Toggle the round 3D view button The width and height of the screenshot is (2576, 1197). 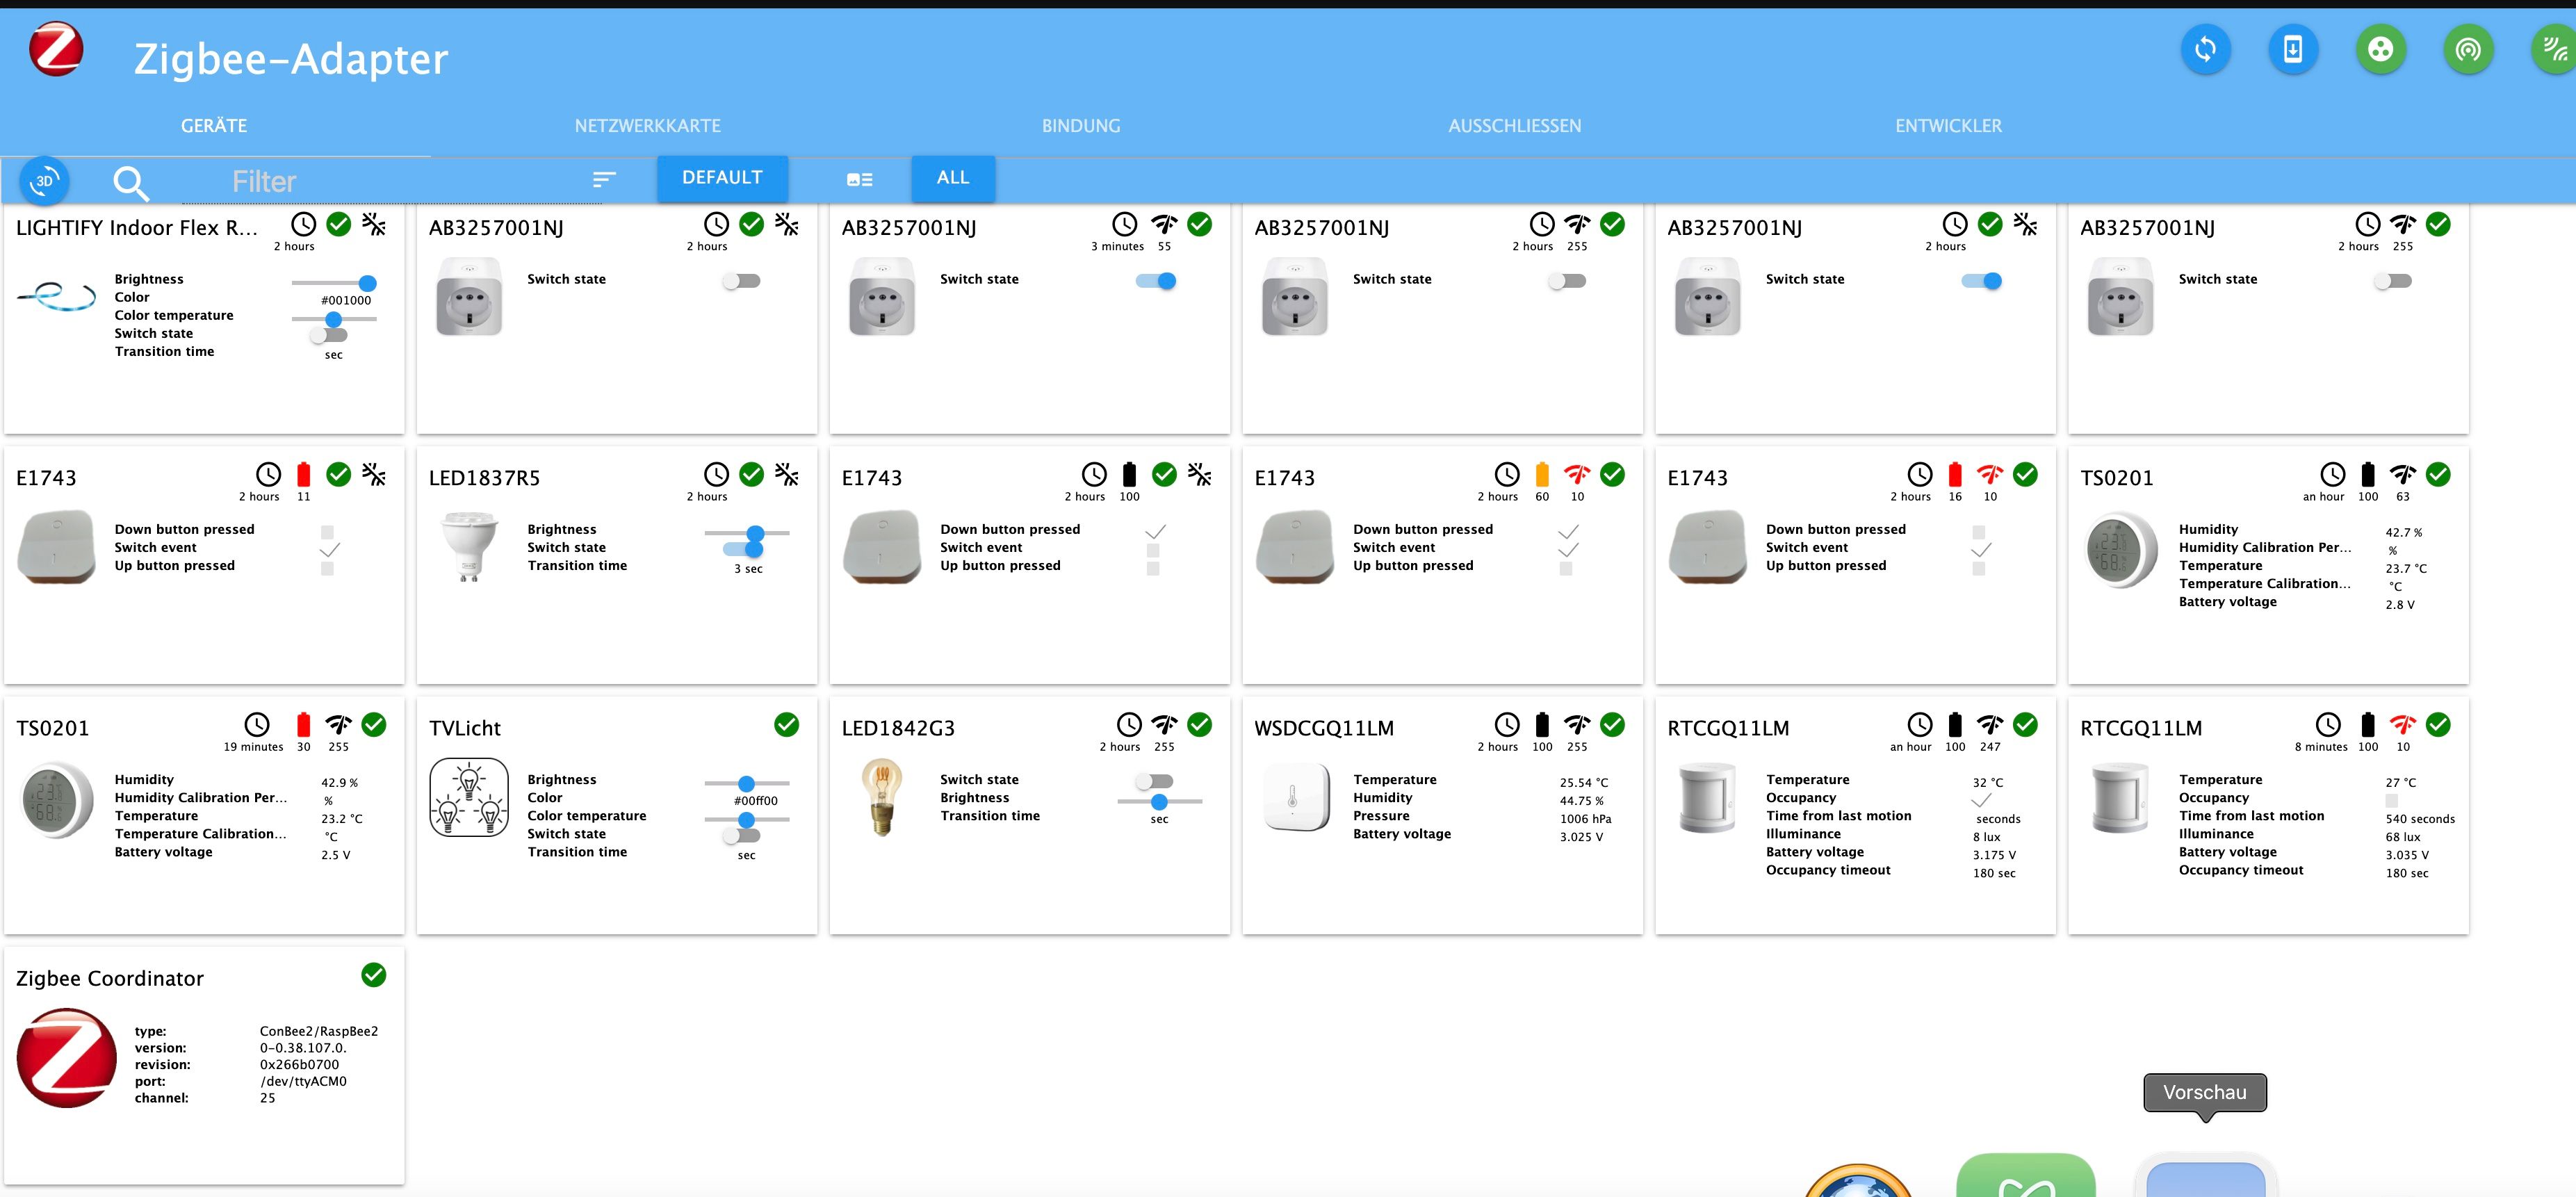coord(44,181)
